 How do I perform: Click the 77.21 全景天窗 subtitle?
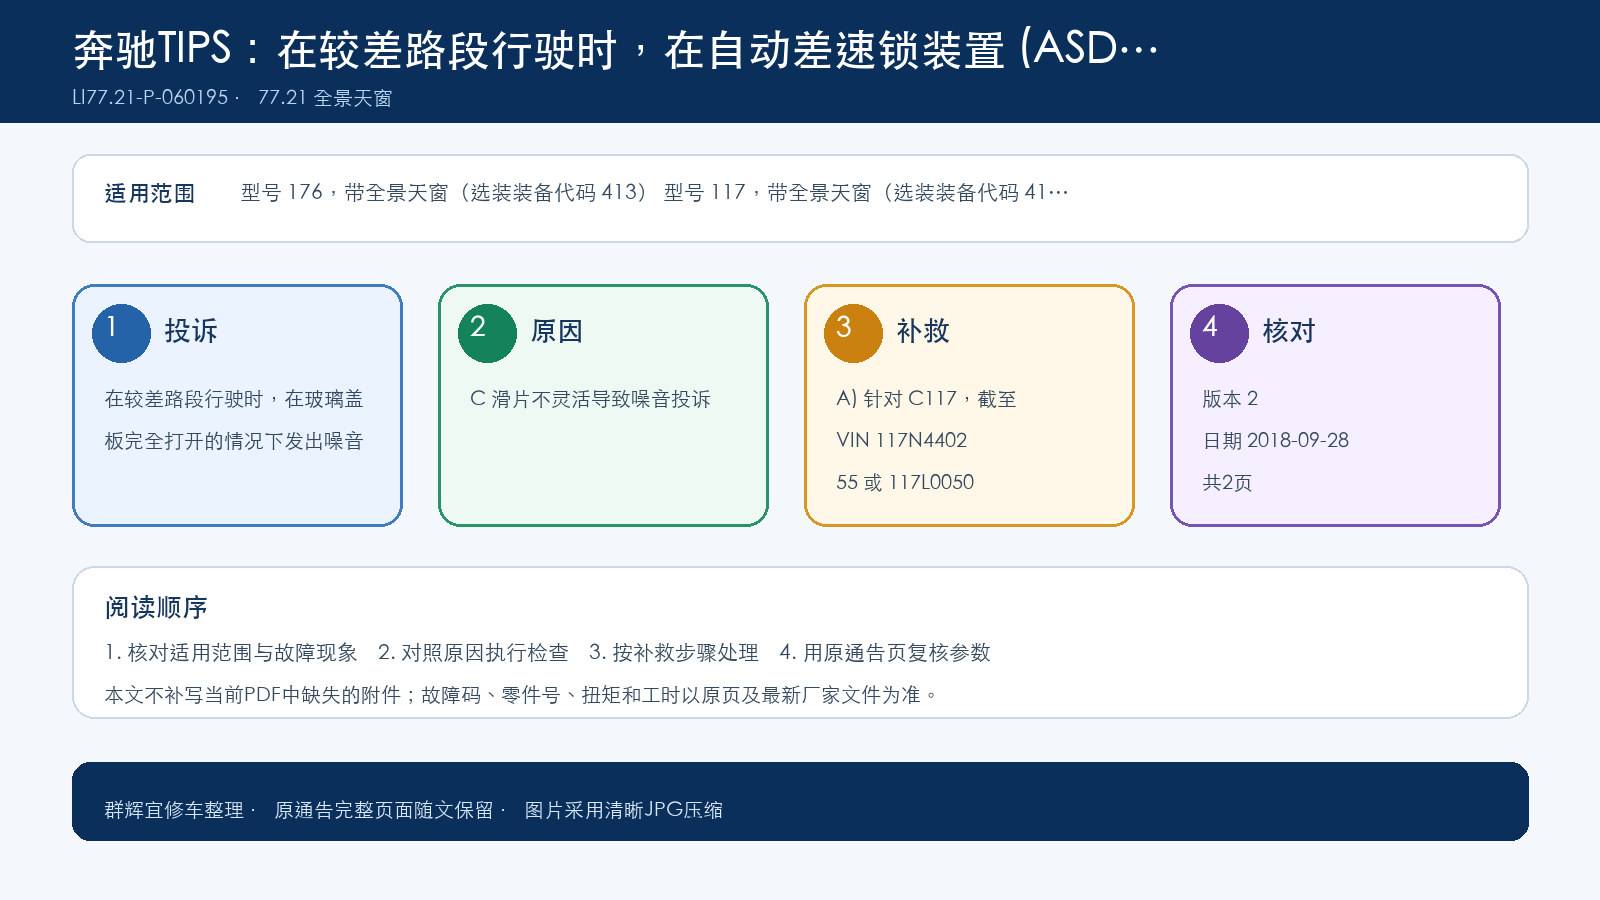click(325, 98)
